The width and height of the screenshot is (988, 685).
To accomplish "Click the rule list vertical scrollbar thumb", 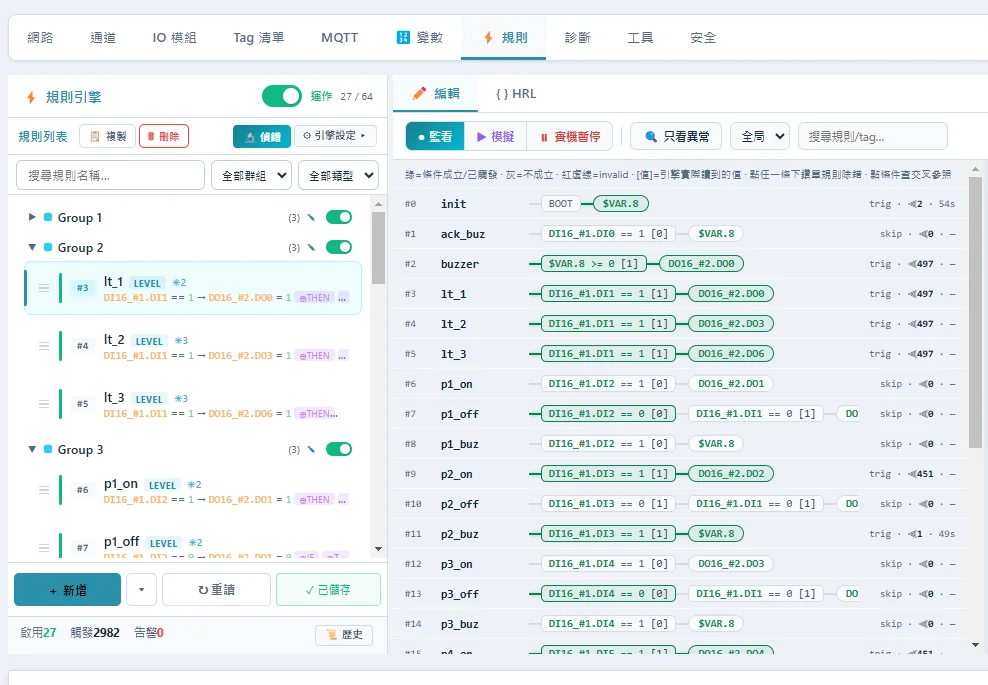I will tap(378, 248).
